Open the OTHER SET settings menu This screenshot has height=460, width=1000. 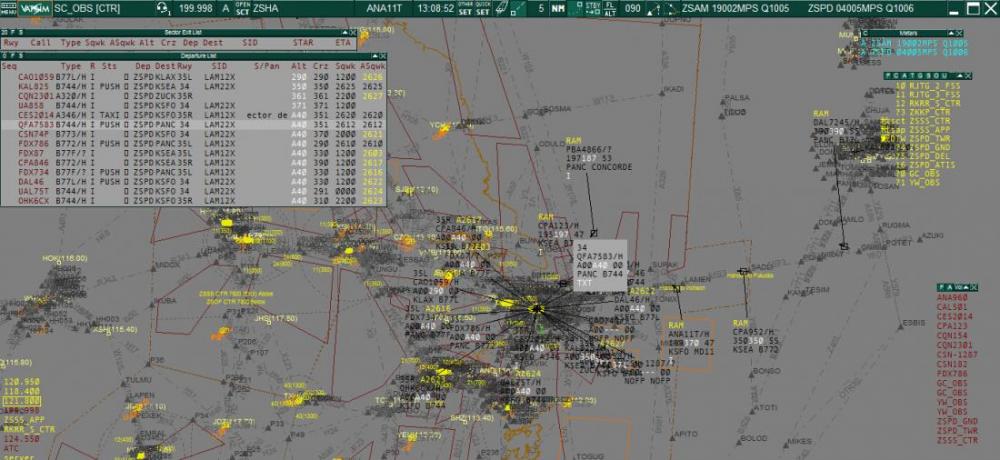466,8
